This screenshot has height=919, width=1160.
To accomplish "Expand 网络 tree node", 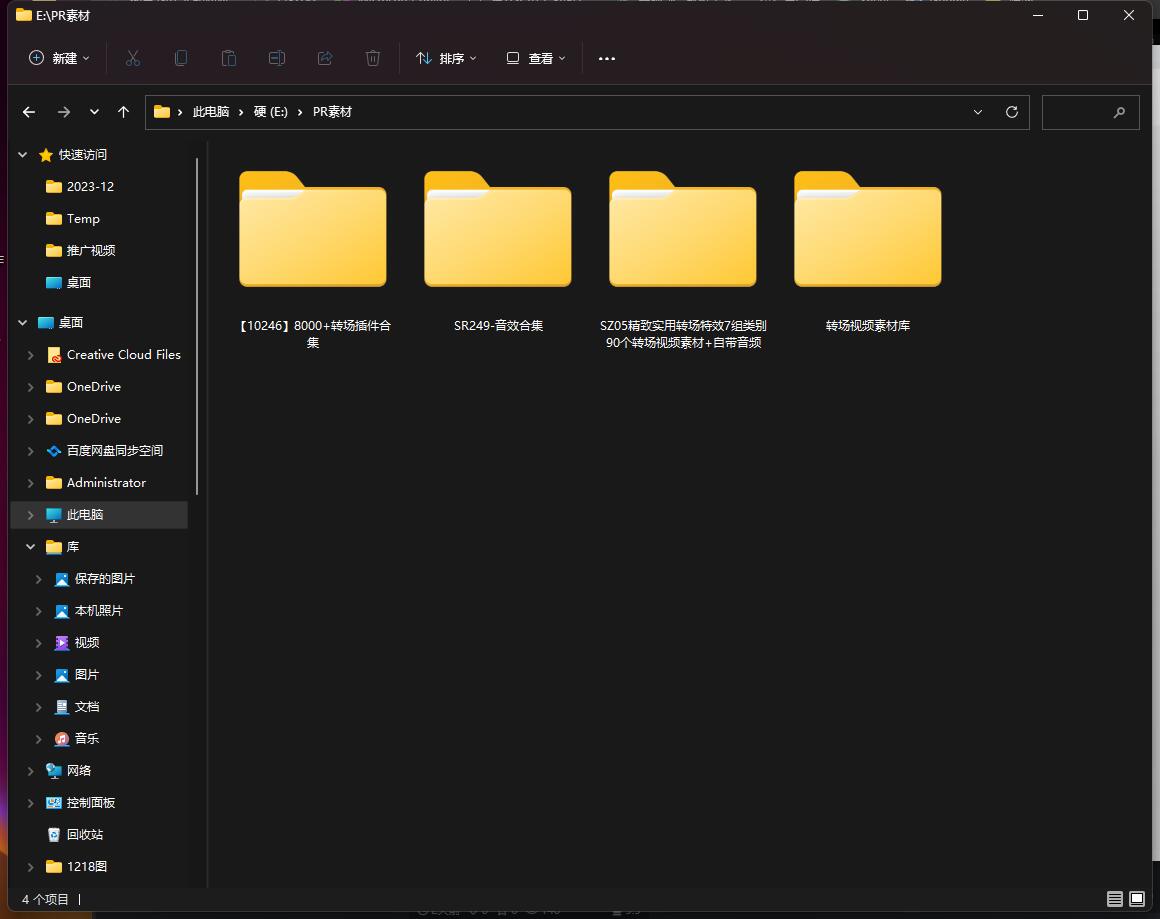I will click(x=30, y=771).
